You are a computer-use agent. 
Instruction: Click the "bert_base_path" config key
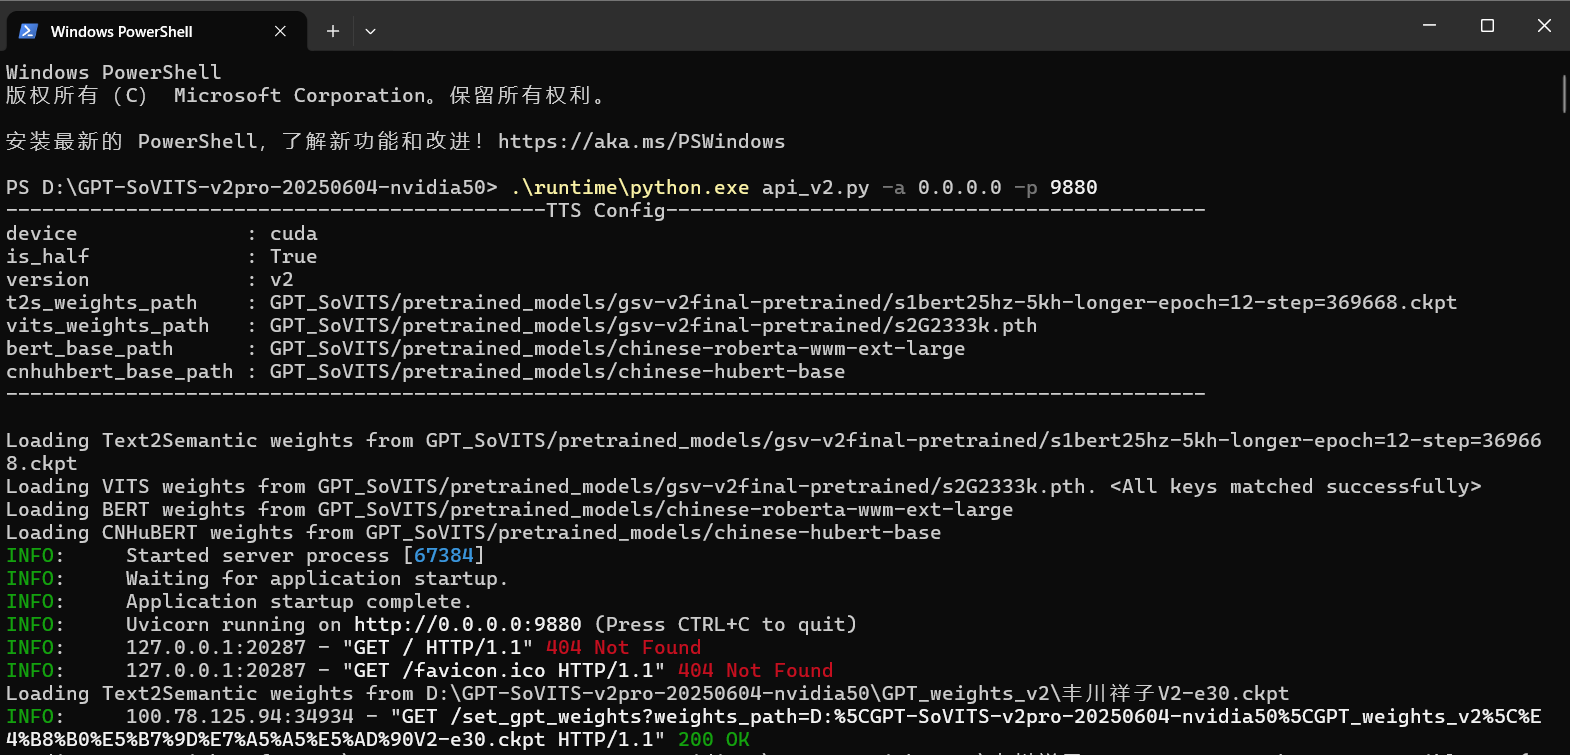tap(90, 348)
